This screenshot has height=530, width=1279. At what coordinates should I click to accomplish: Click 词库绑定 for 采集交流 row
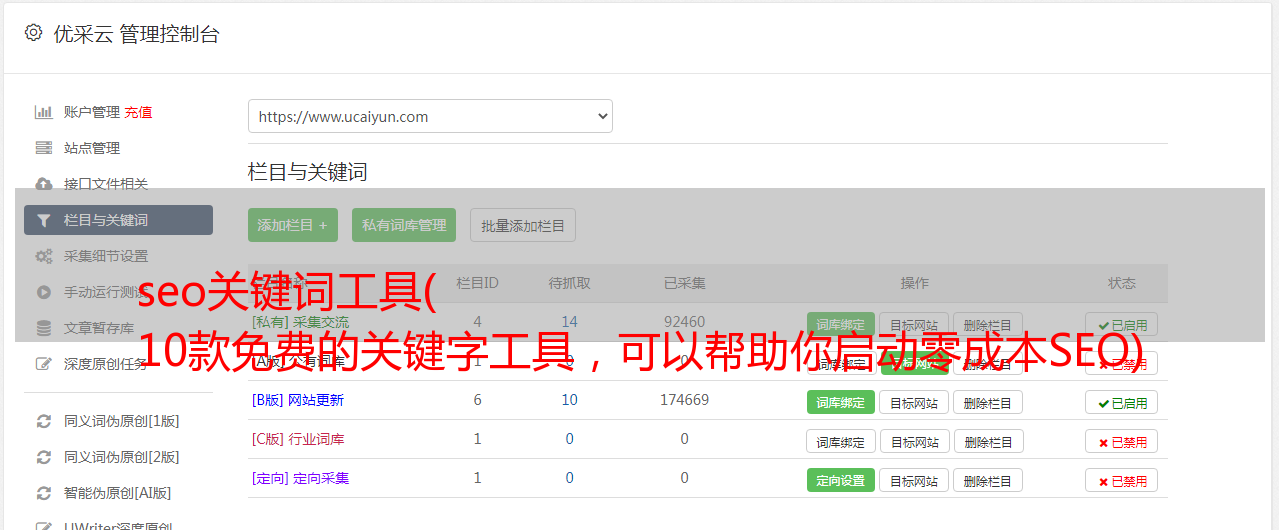point(841,325)
